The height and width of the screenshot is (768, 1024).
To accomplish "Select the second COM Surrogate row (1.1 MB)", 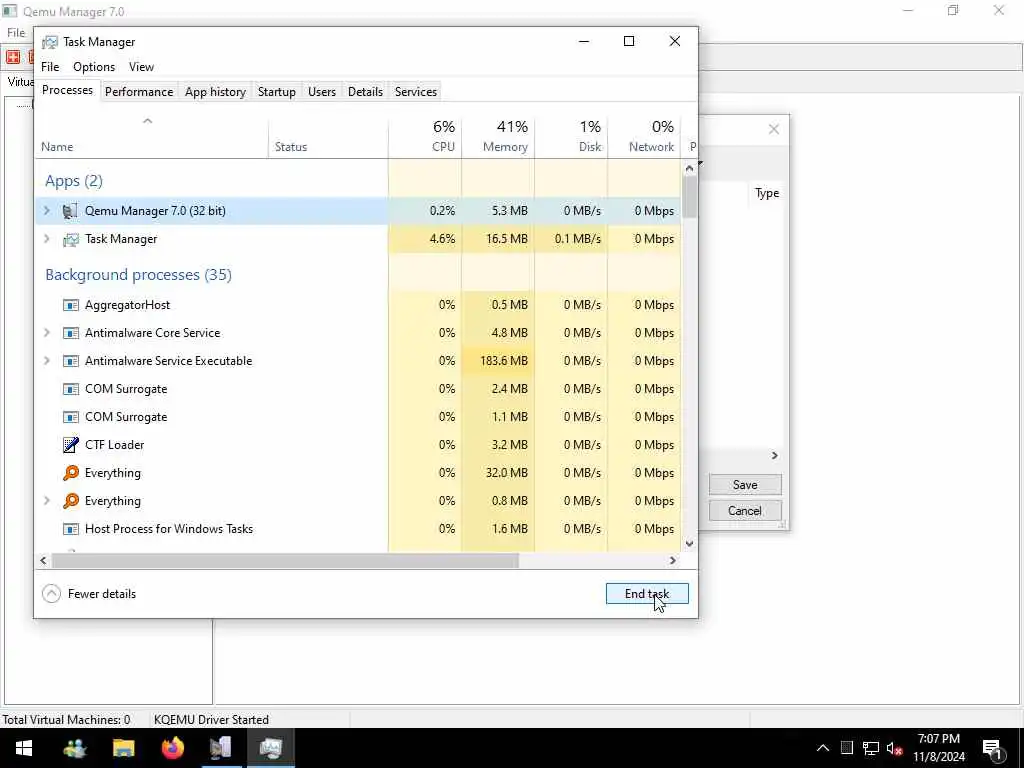I will pos(358,417).
